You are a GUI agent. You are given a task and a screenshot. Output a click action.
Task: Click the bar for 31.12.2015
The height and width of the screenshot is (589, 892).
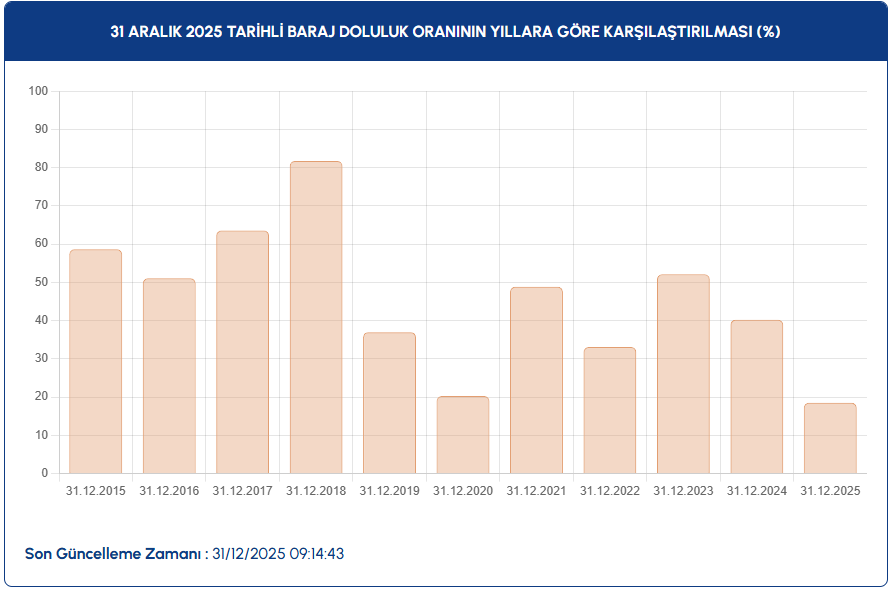tap(96, 361)
